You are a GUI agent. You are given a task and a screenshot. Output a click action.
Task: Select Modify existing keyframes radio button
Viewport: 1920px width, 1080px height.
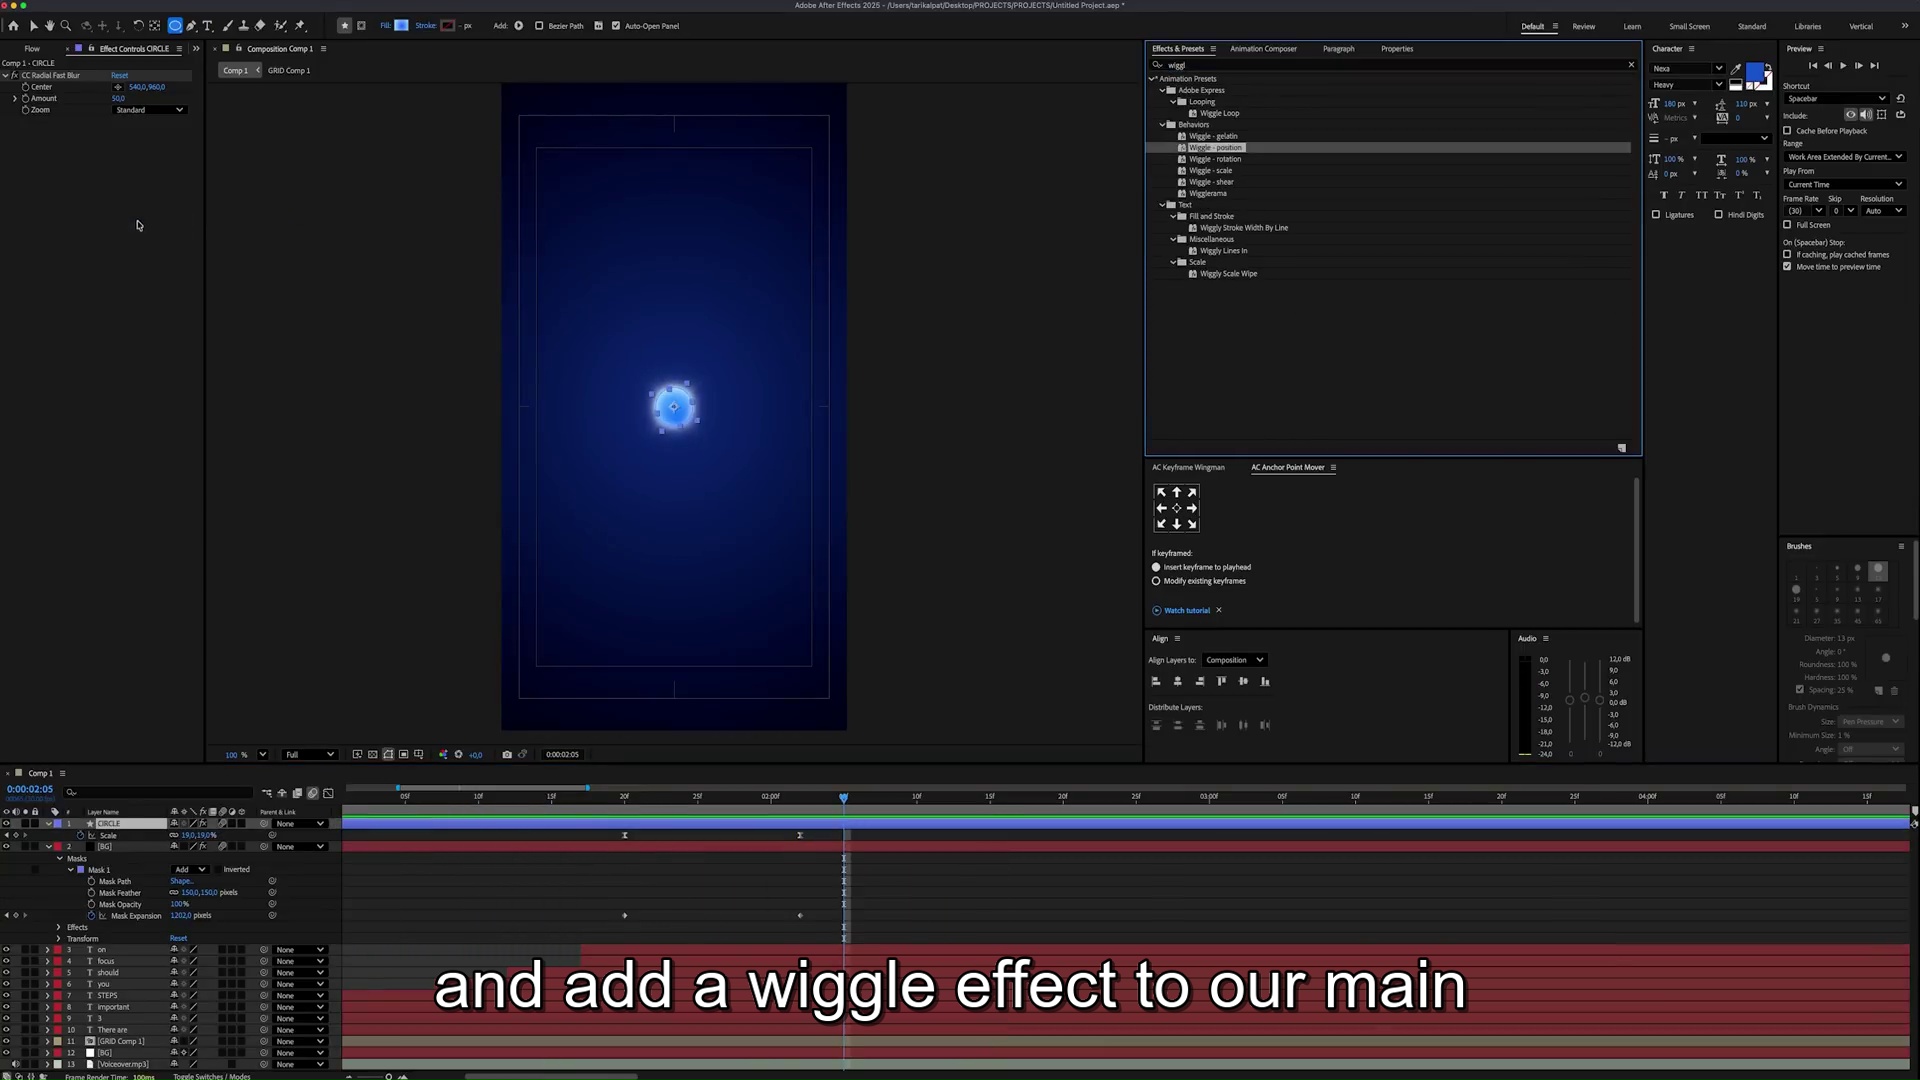pyautogui.click(x=1156, y=581)
